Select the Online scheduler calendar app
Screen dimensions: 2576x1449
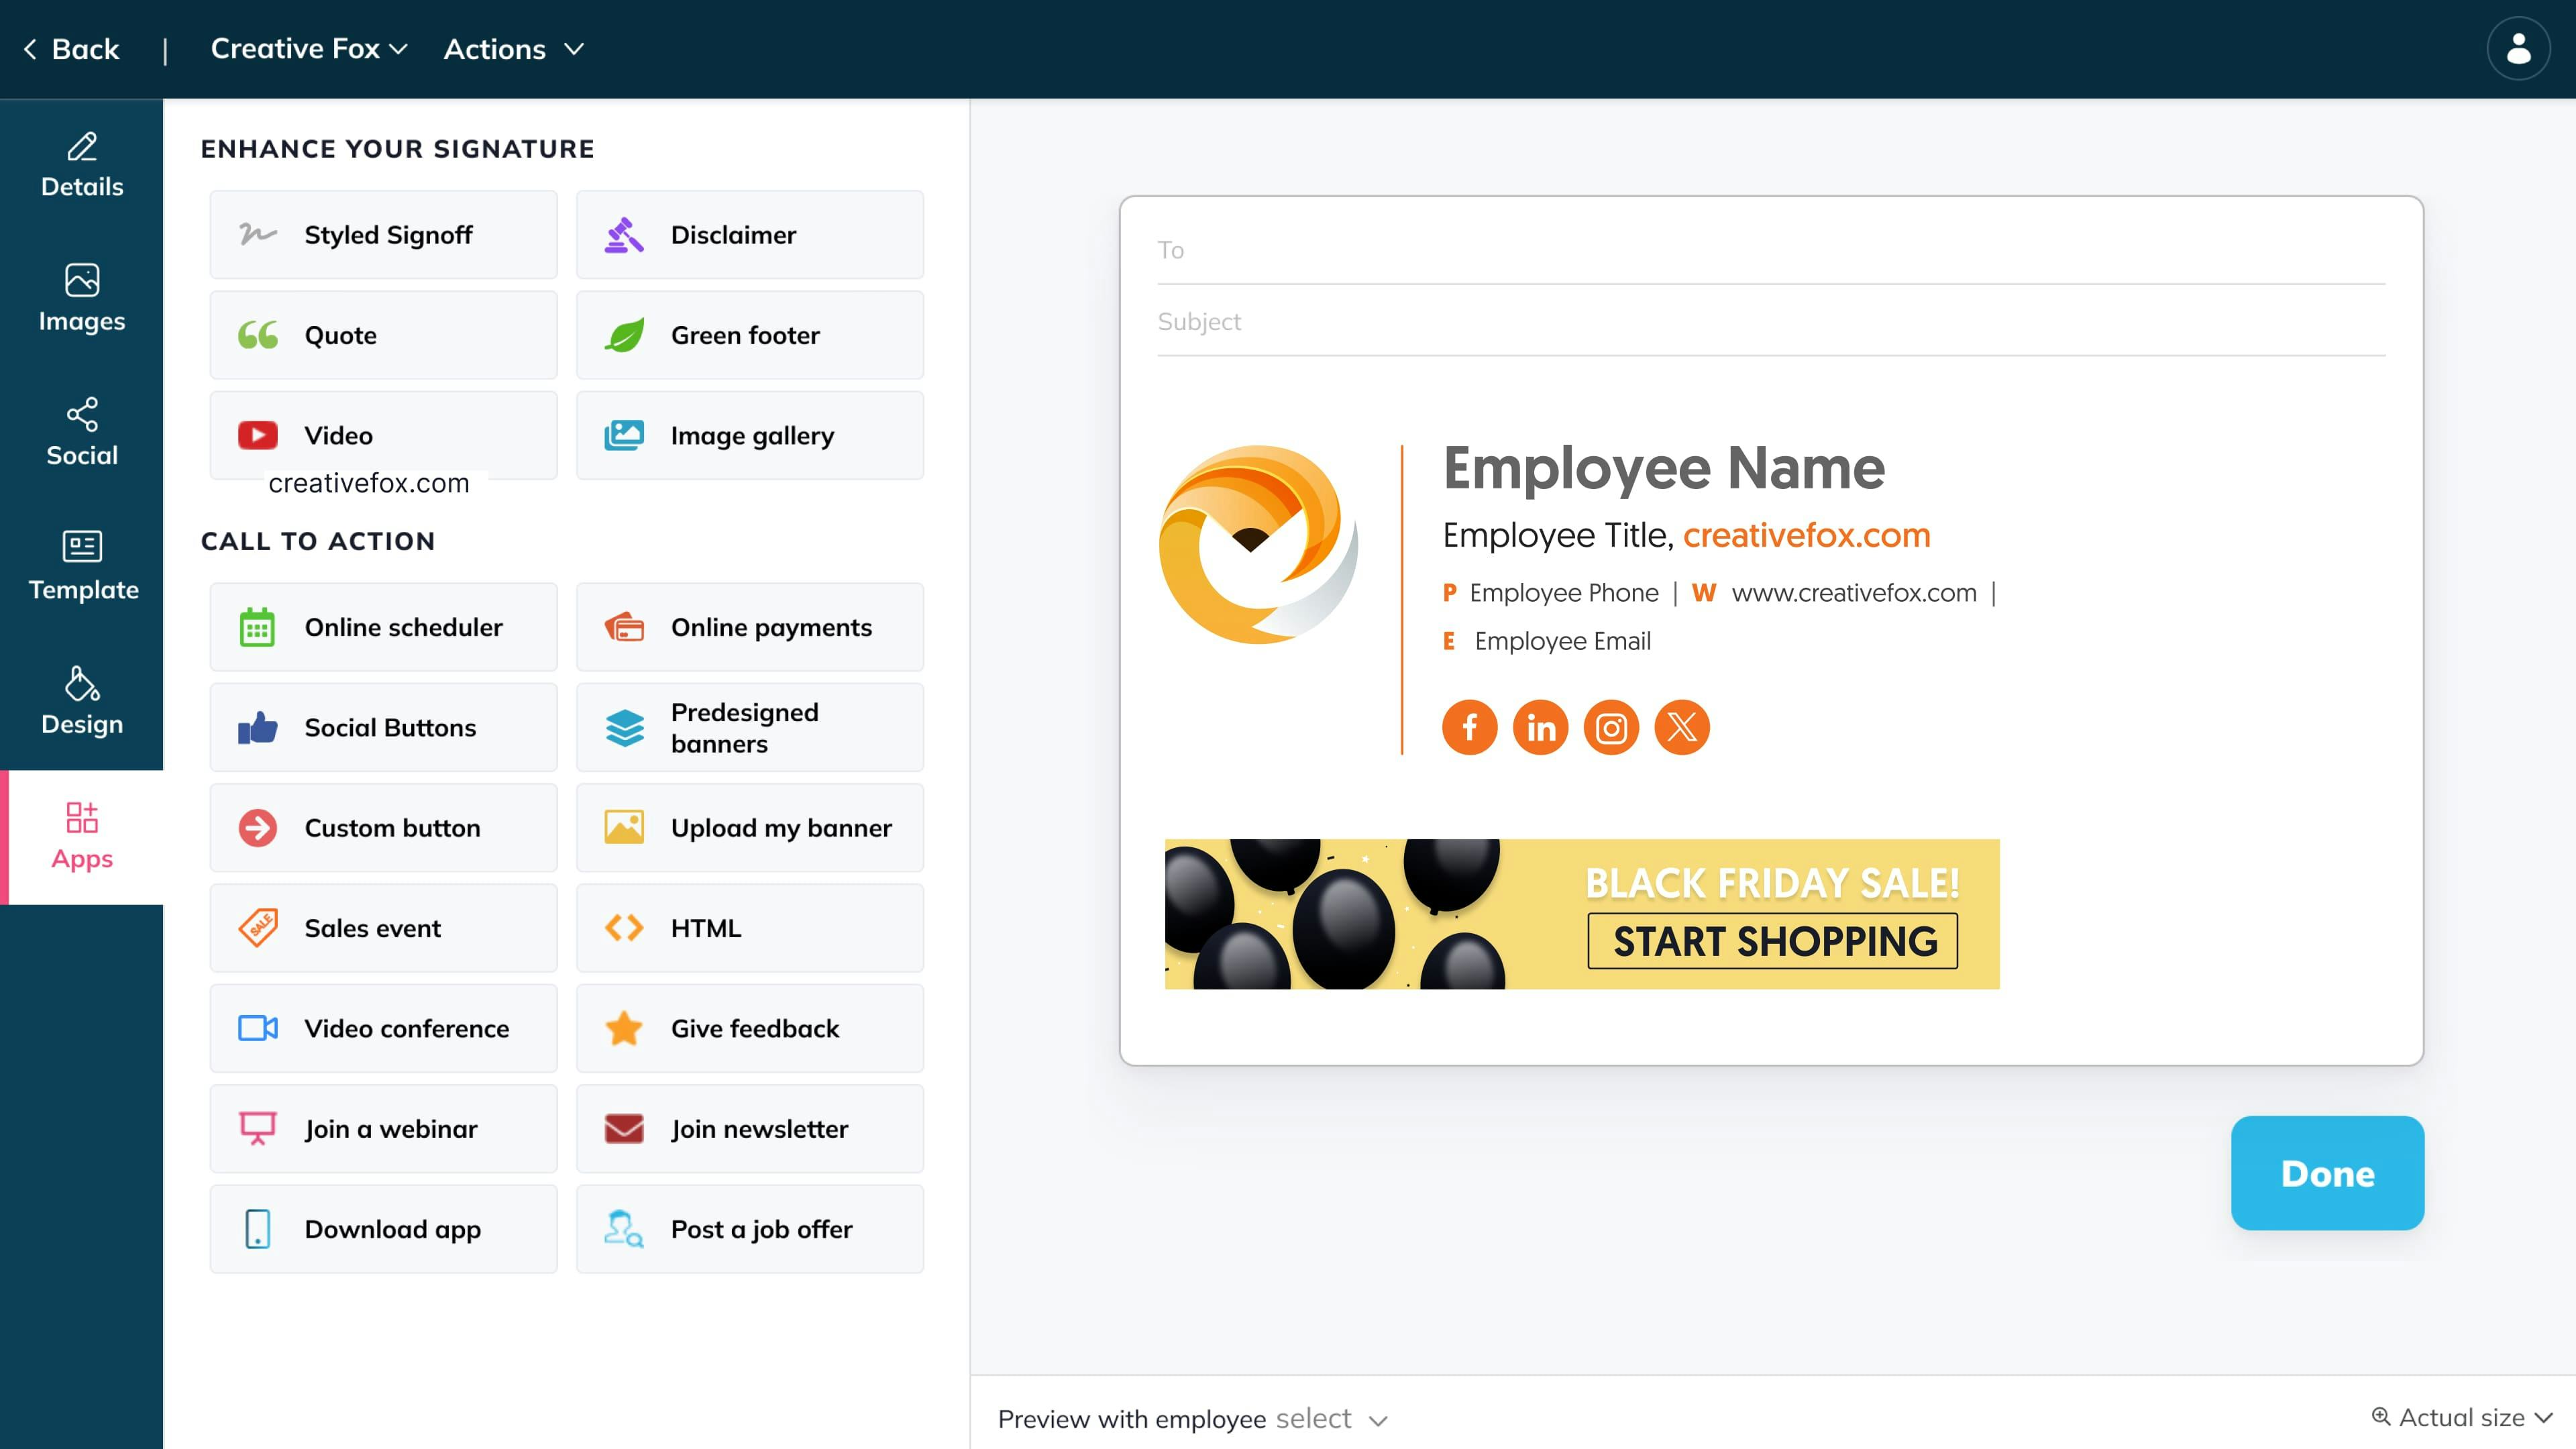tap(383, 627)
